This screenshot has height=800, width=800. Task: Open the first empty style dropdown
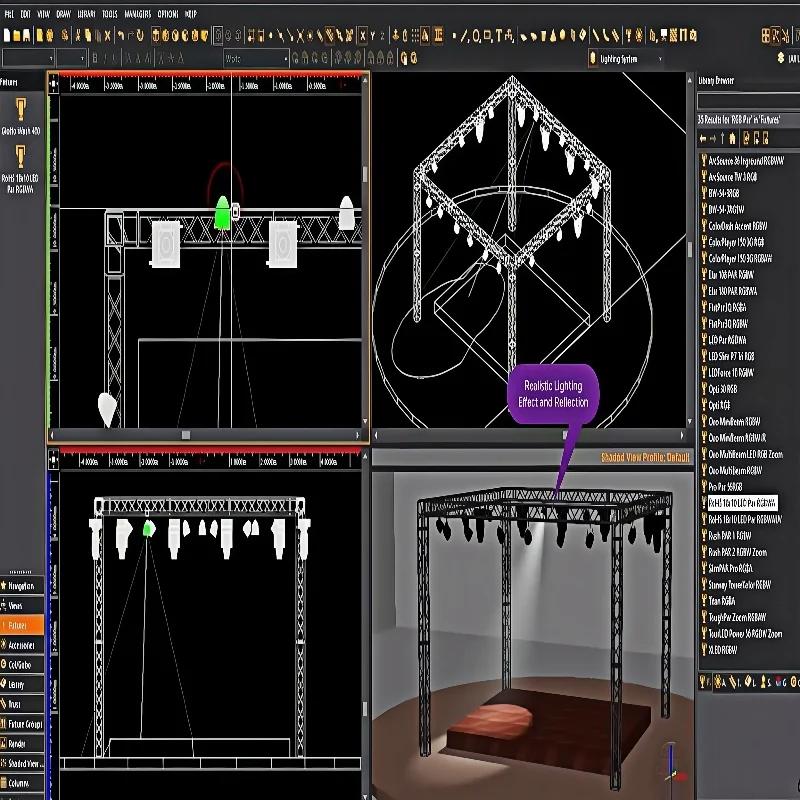pos(28,59)
